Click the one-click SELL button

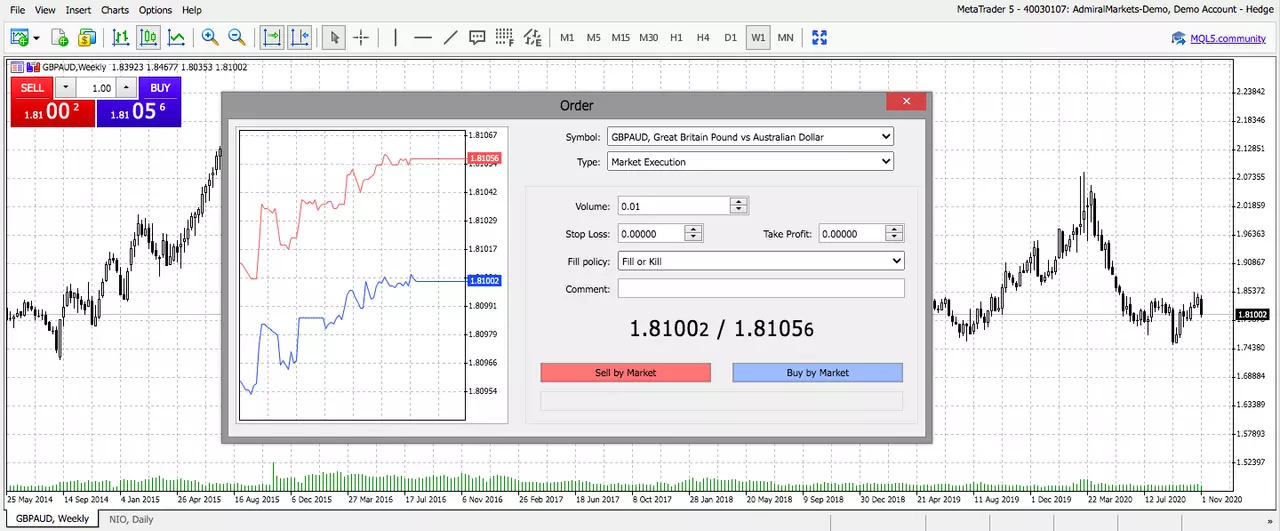(x=32, y=88)
